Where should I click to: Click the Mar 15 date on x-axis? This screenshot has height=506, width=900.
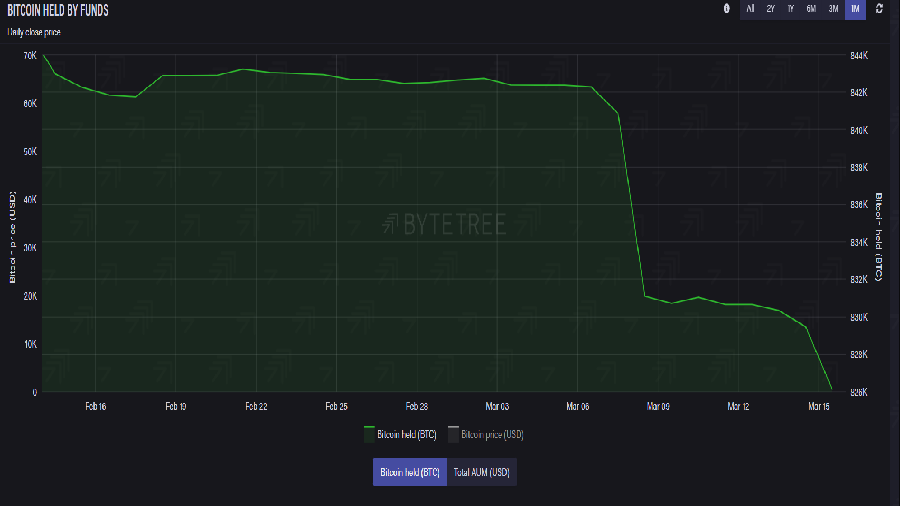coord(819,407)
